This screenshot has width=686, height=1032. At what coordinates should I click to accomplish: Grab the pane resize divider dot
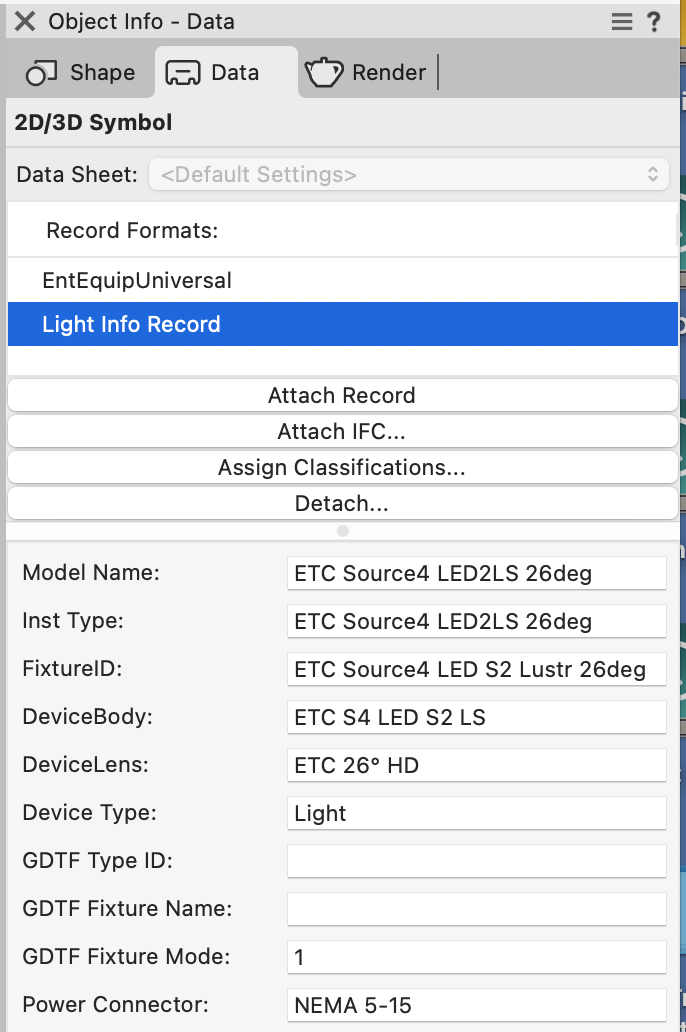tap(343, 531)
